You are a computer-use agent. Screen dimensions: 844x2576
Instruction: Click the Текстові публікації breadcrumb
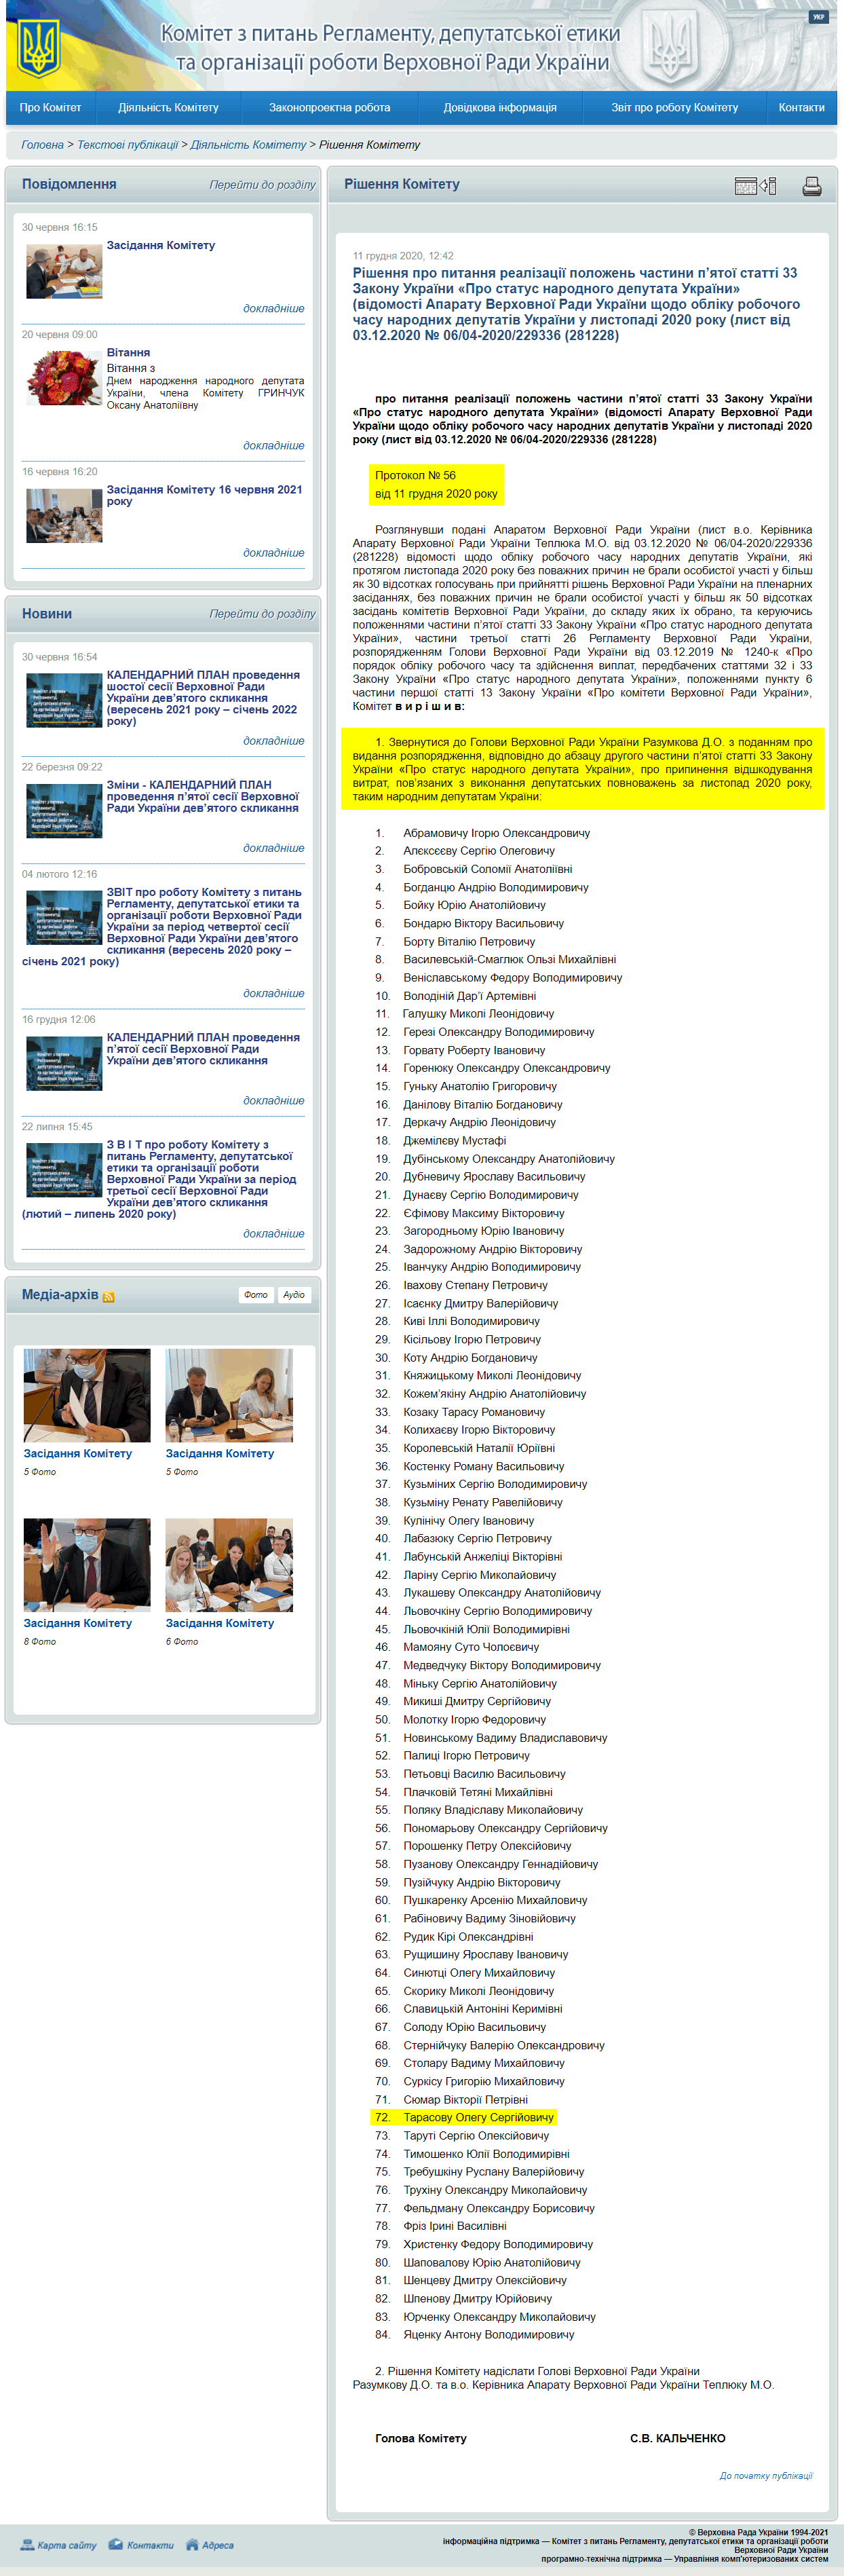coord(127,145)
